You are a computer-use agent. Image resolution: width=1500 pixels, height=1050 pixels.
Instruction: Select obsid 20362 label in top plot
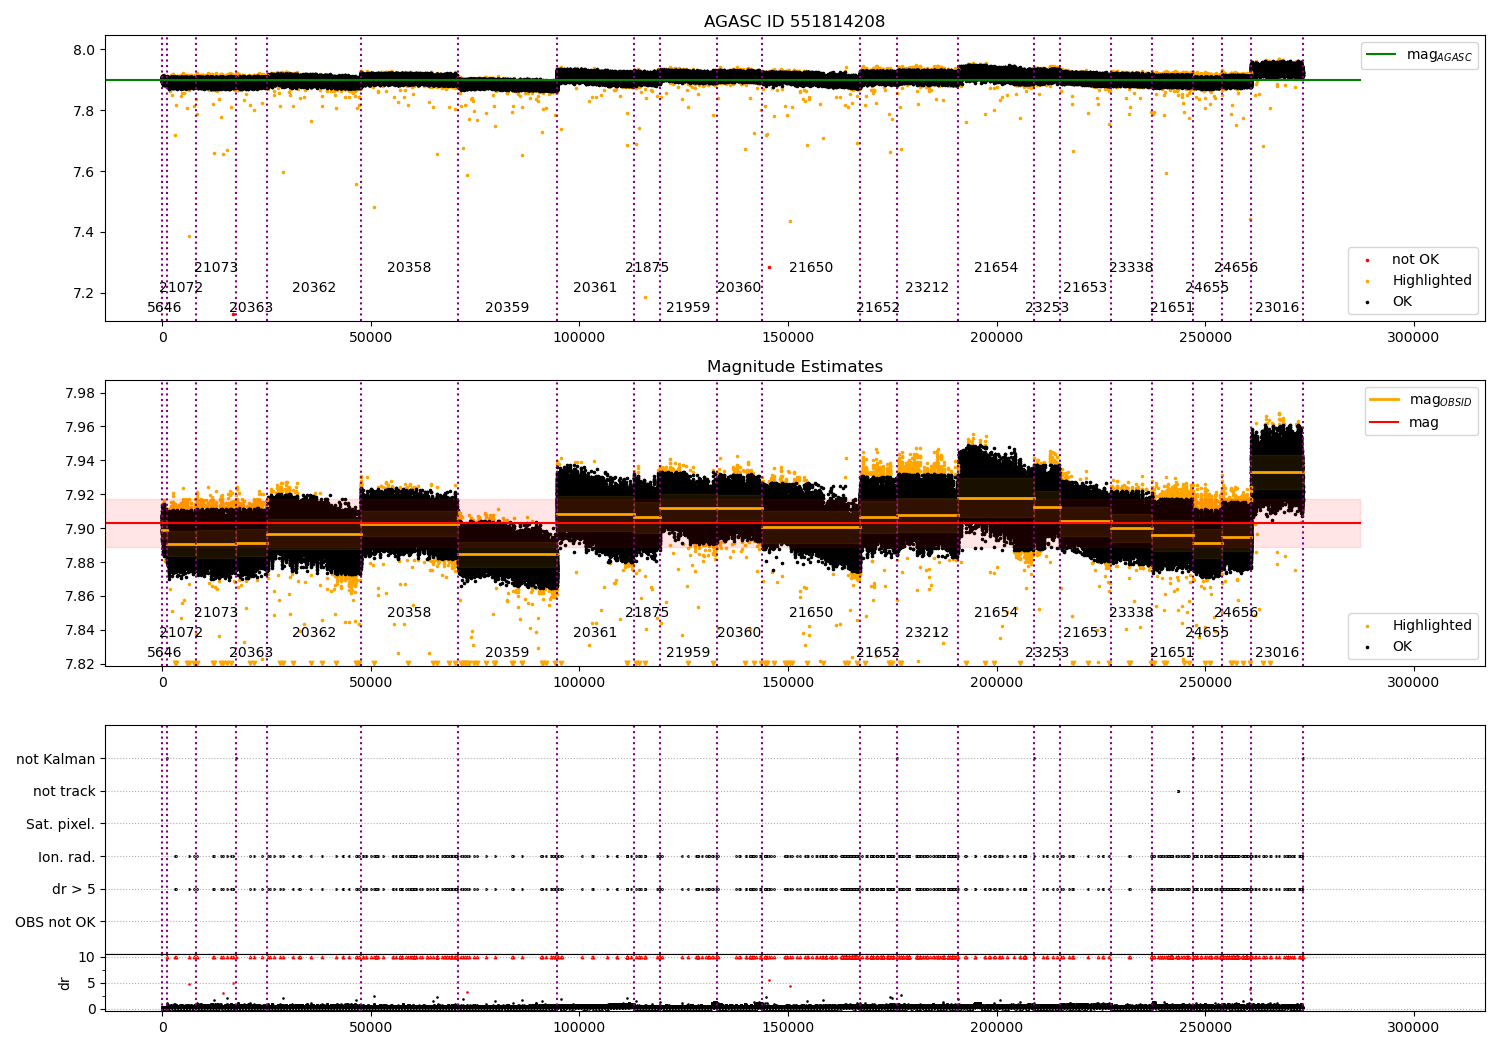click(x=314, y=288)
